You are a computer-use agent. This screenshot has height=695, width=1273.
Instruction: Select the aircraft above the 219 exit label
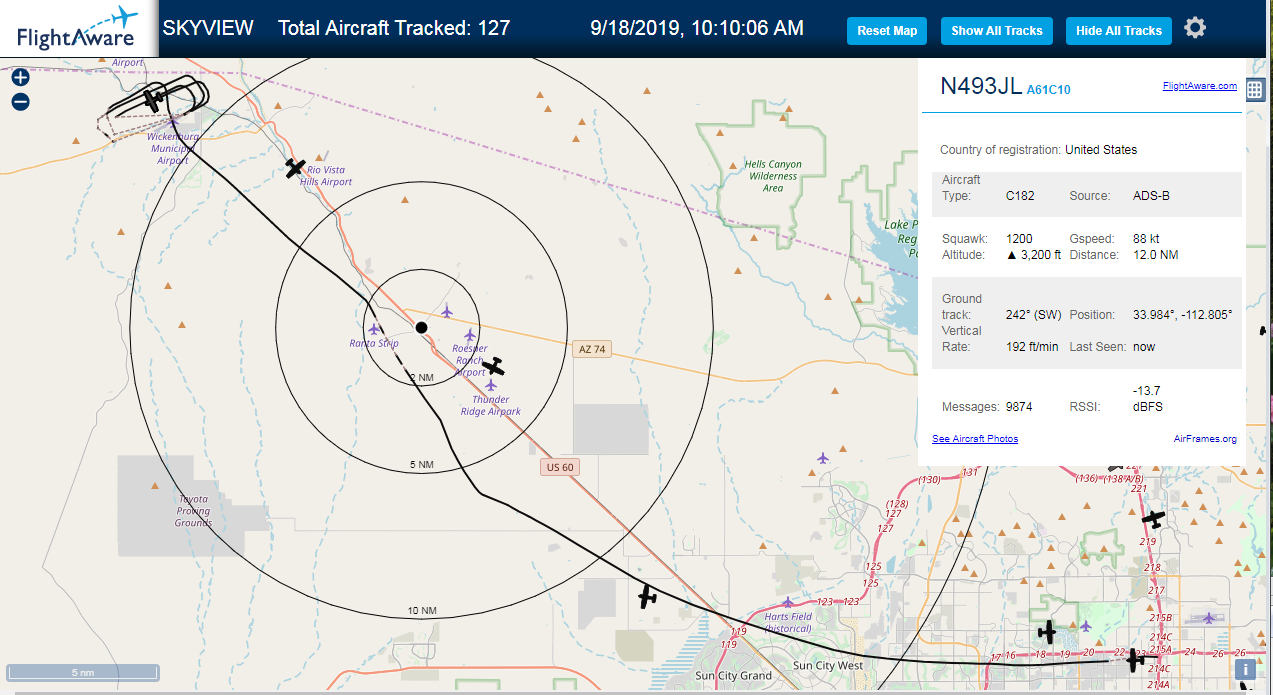point(1154,520)
